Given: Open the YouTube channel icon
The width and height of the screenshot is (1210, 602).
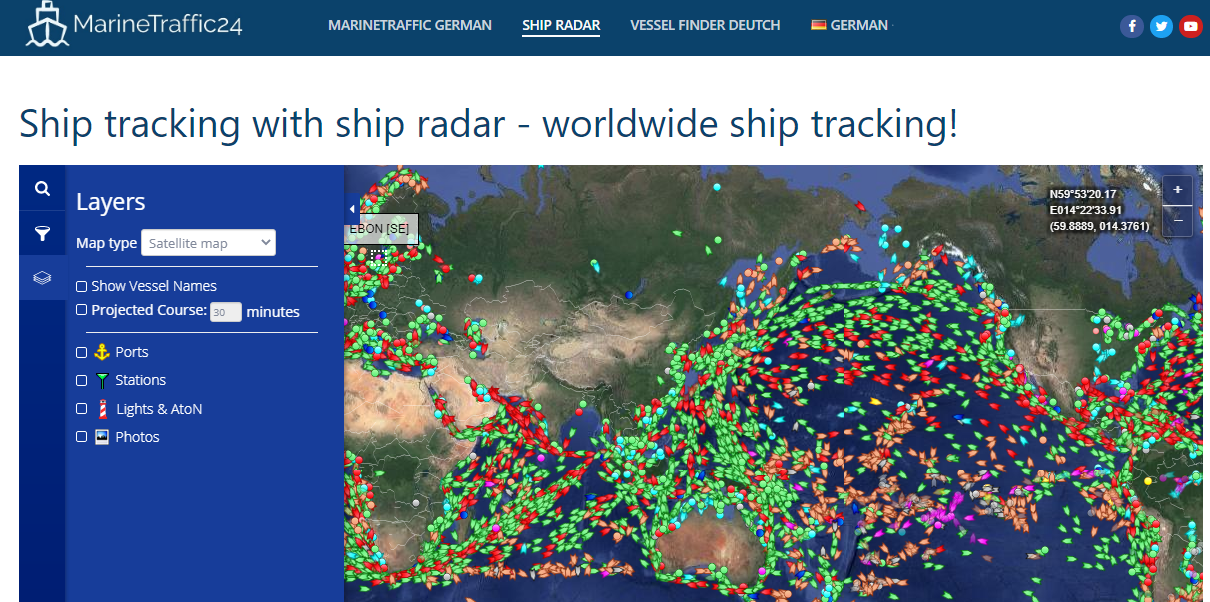Looking at the screenshot, I should pos(1190,27).
